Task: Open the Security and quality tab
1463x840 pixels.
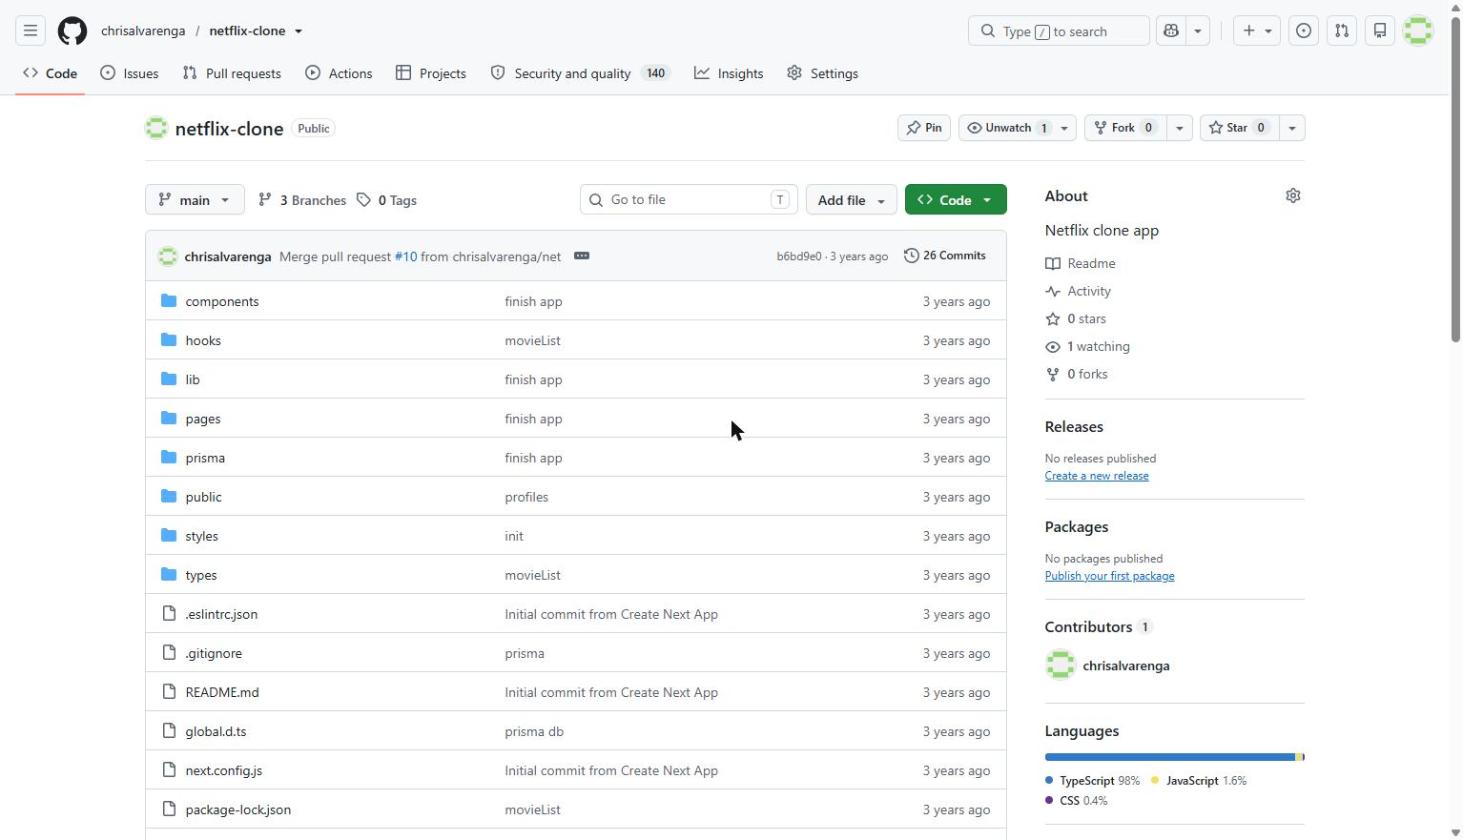Action: point(580,73)
